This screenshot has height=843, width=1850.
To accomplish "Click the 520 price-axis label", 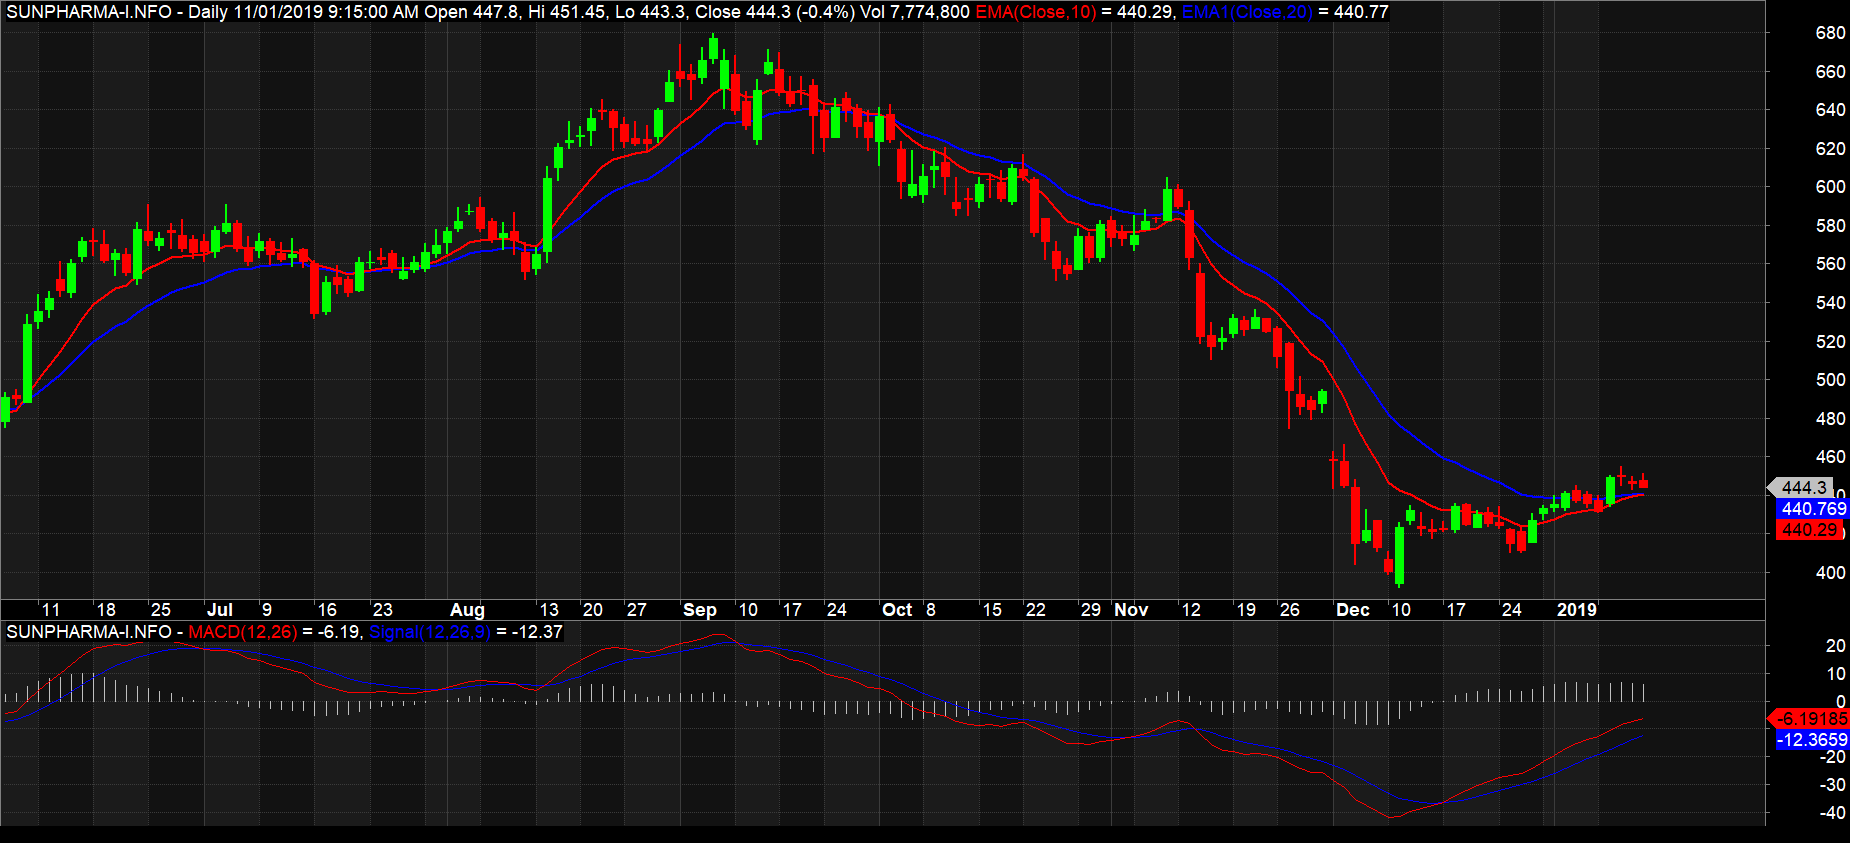I will click(x=1830, y=342).
